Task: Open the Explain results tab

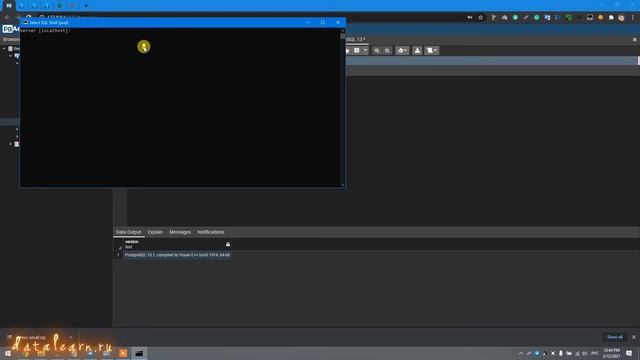Action: 155,232
